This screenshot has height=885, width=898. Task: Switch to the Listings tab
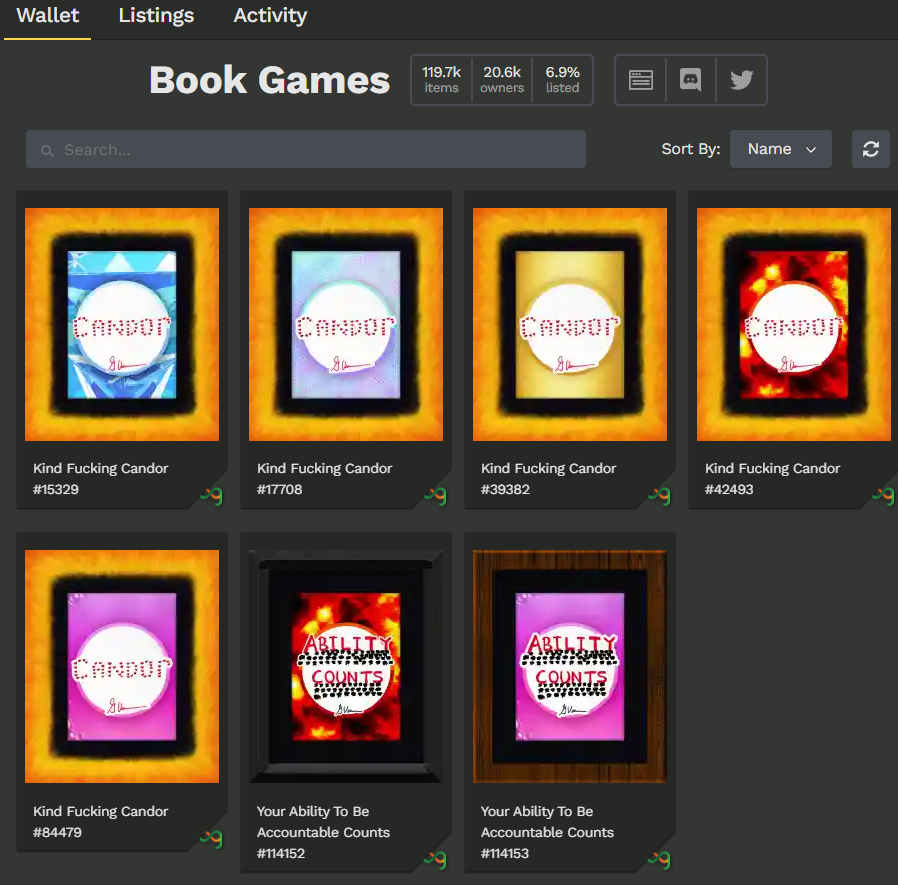156,15
